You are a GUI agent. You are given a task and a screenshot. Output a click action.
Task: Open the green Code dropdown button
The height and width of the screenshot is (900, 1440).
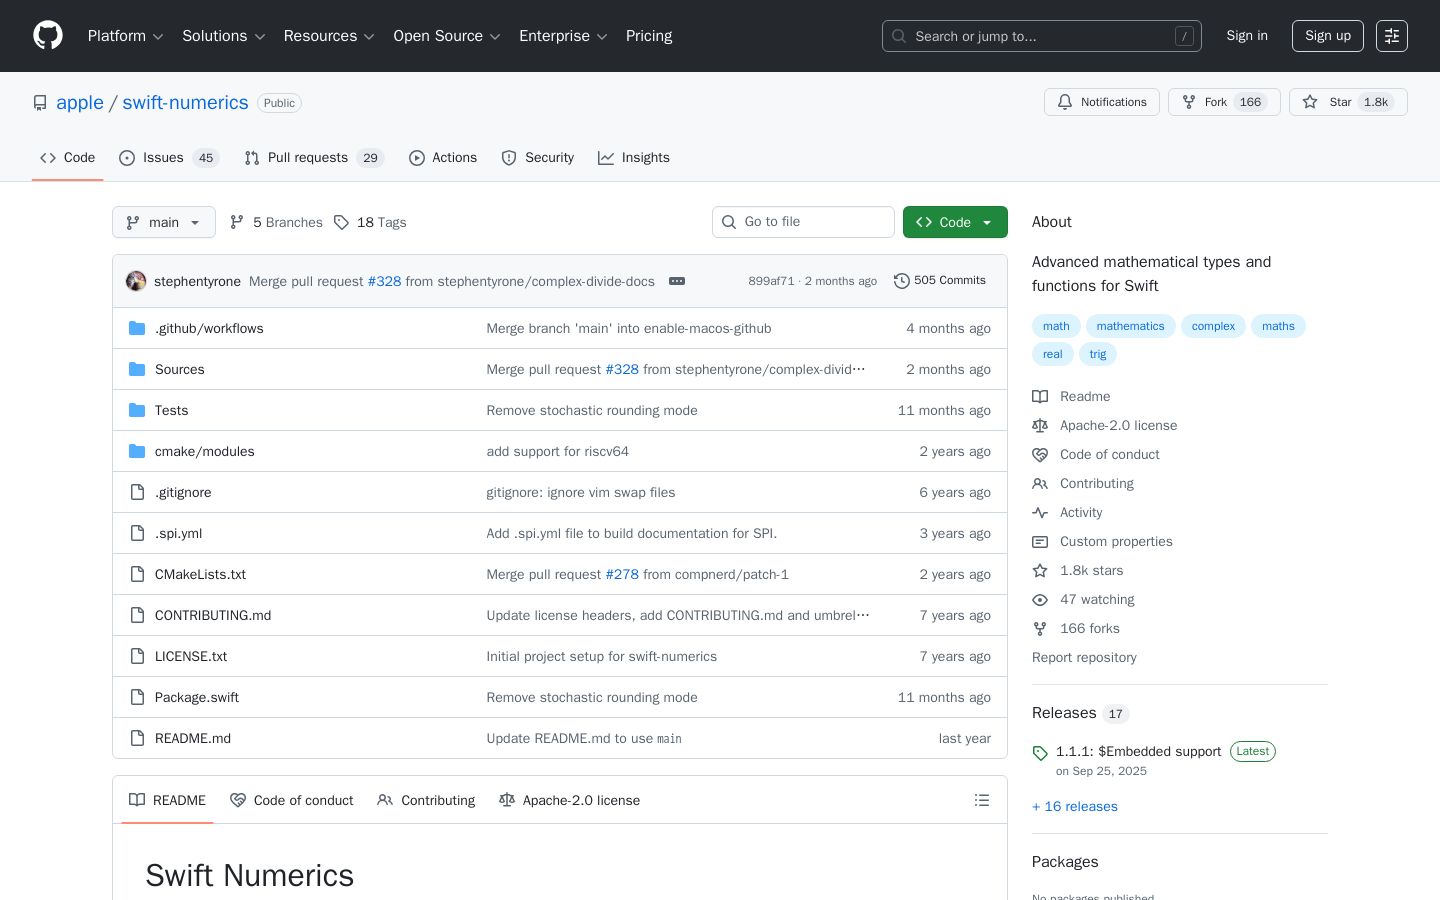coord(955,222)
